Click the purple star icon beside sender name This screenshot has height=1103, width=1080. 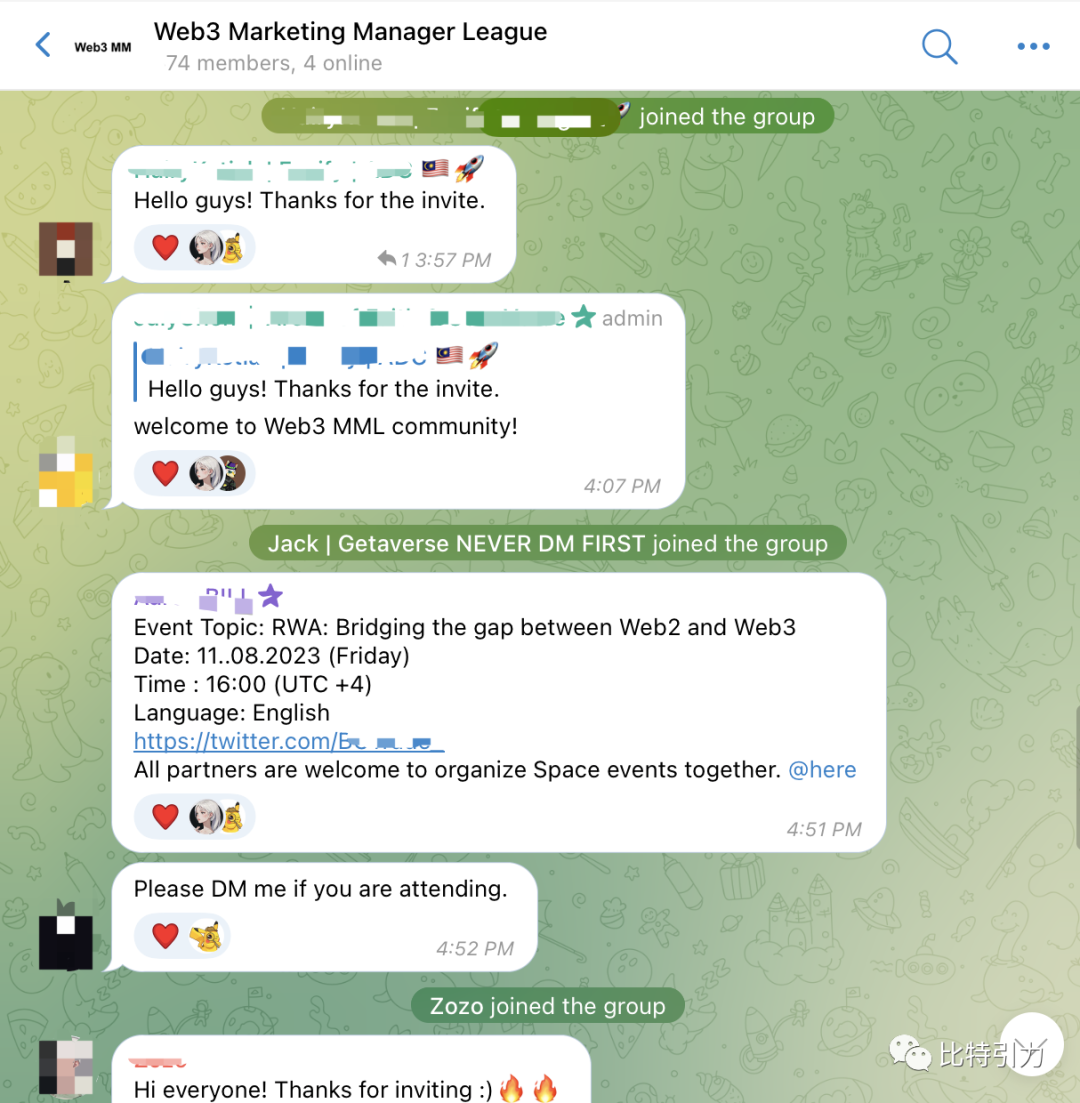pos(270,597)
